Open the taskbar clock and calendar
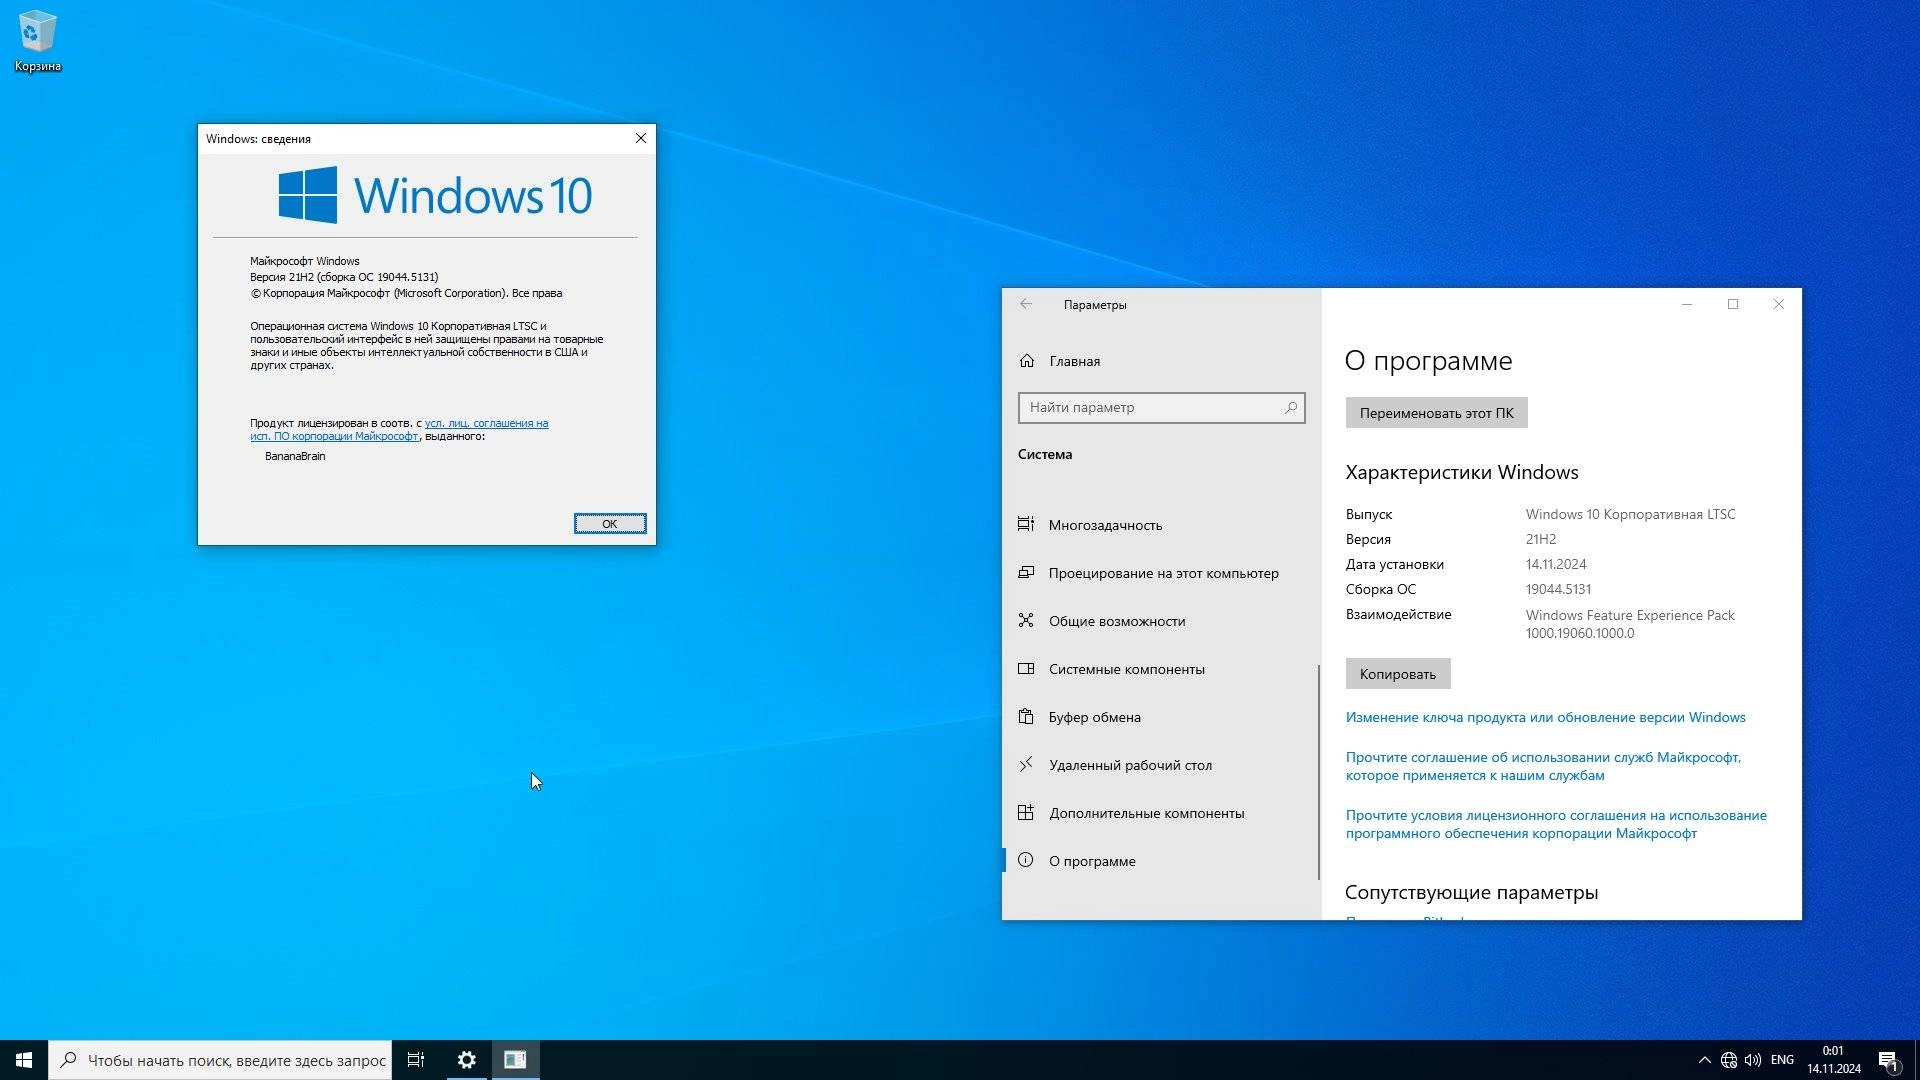1920x1080 pixels. pyautogui.click(x=1833, y=1060)
